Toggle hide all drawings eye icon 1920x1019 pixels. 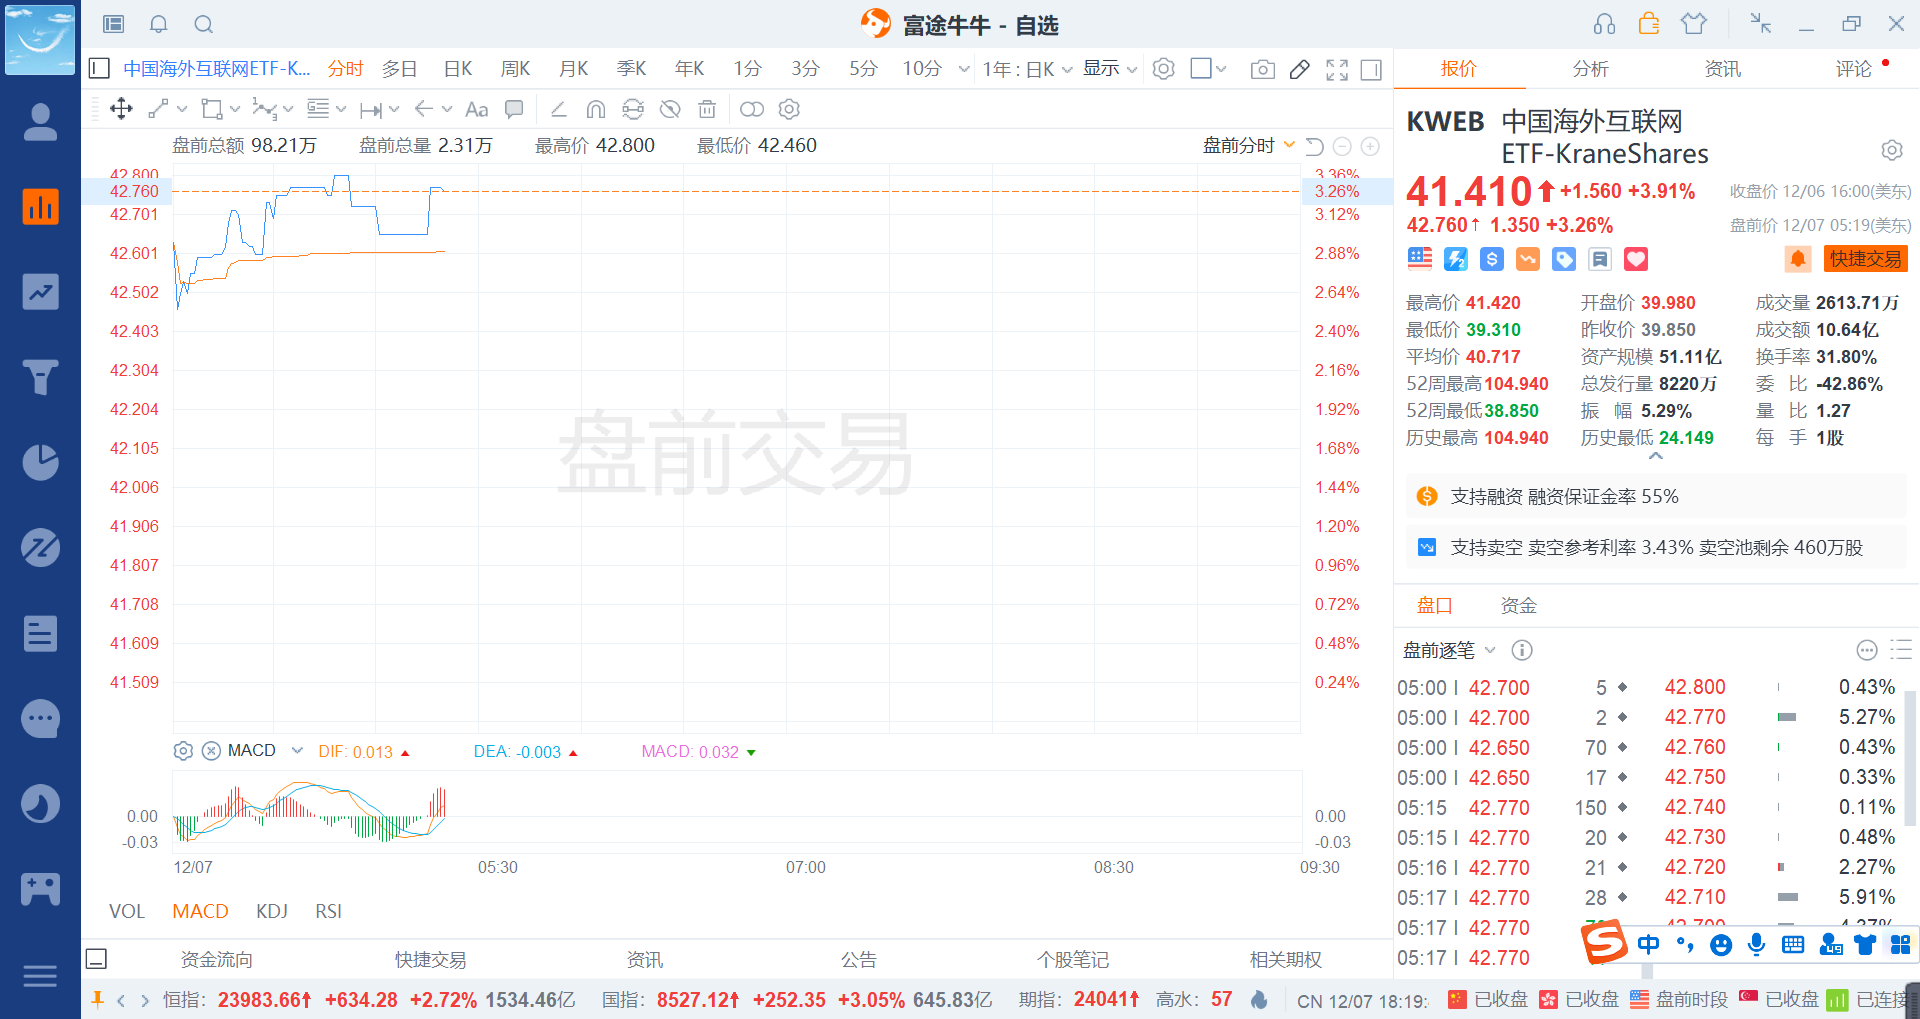[x=670, y=109]
